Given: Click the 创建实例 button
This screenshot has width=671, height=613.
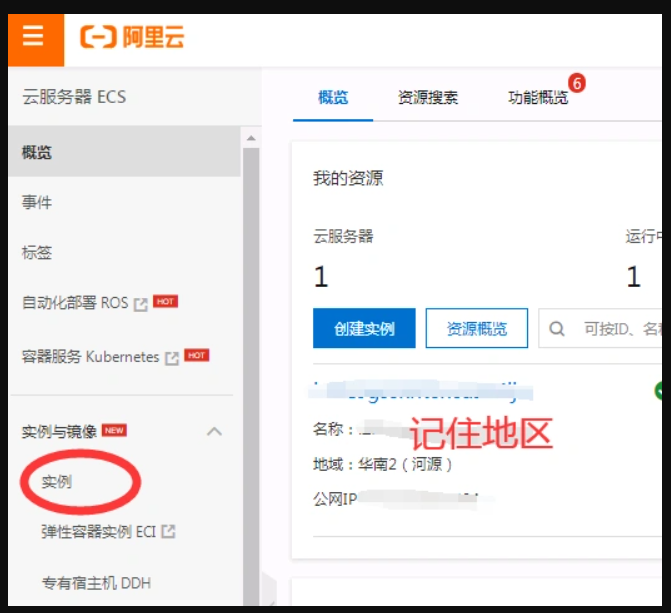Looking at the screenshot, I should [x=364, y=328].
